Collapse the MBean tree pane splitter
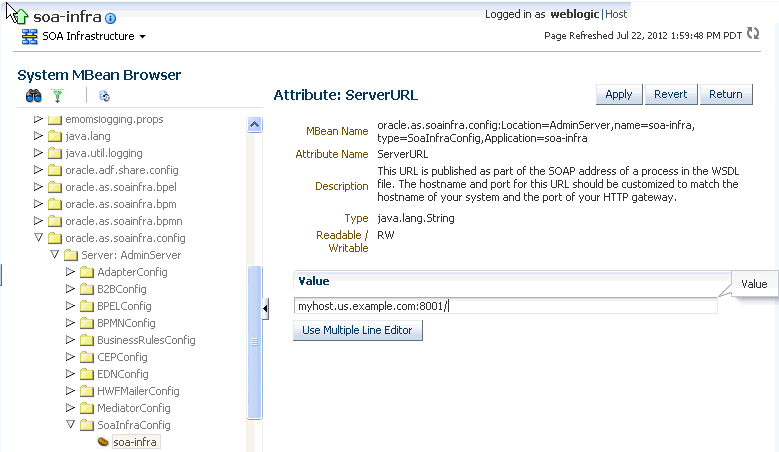Screen dimensions: 779x452 point(265,309)
